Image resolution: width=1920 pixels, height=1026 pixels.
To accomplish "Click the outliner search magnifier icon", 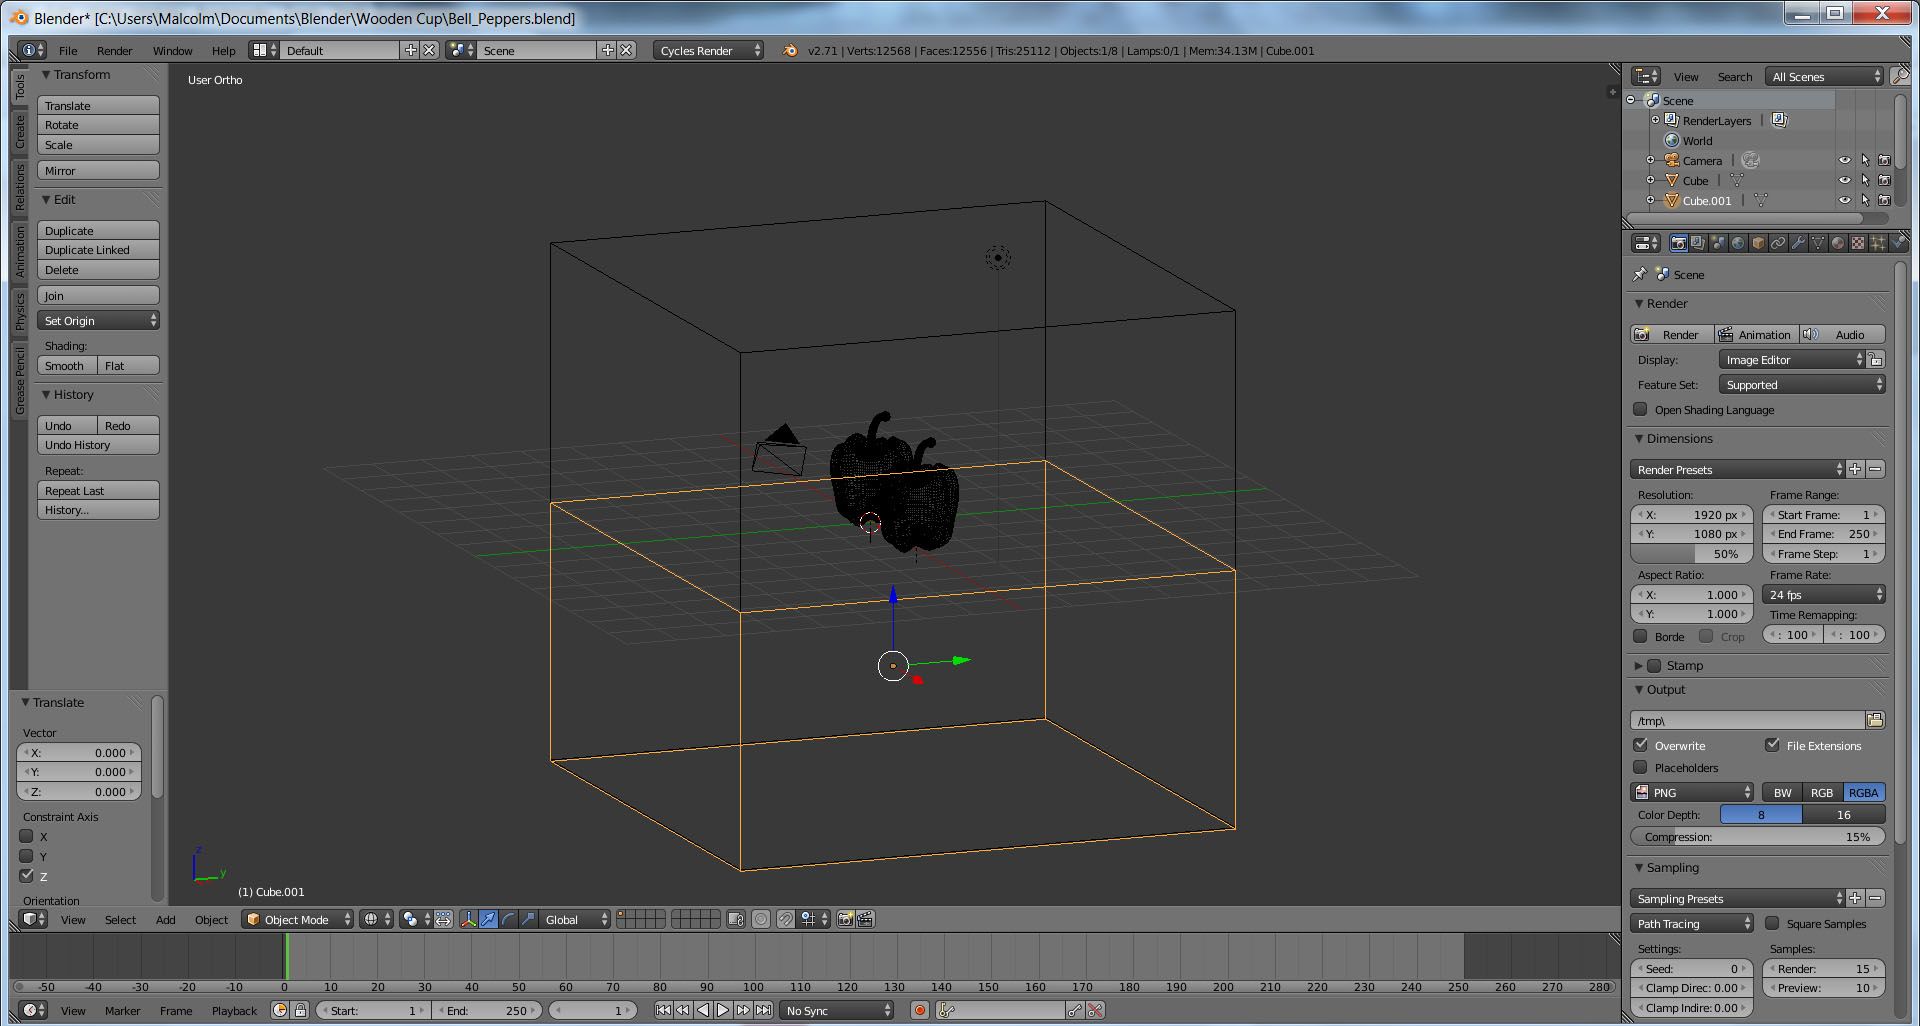I will coord(1899,76).
